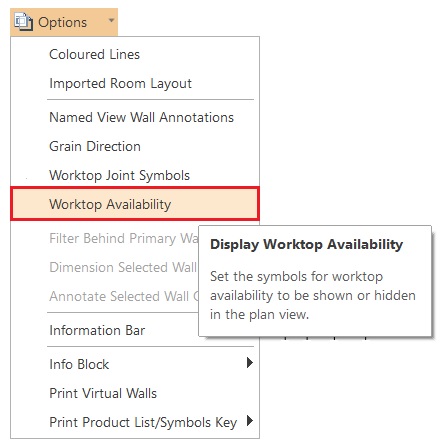Viewport: 440px width, 447px height.
Task: Toggle Coloured Lines option
Action: (135, 54)
